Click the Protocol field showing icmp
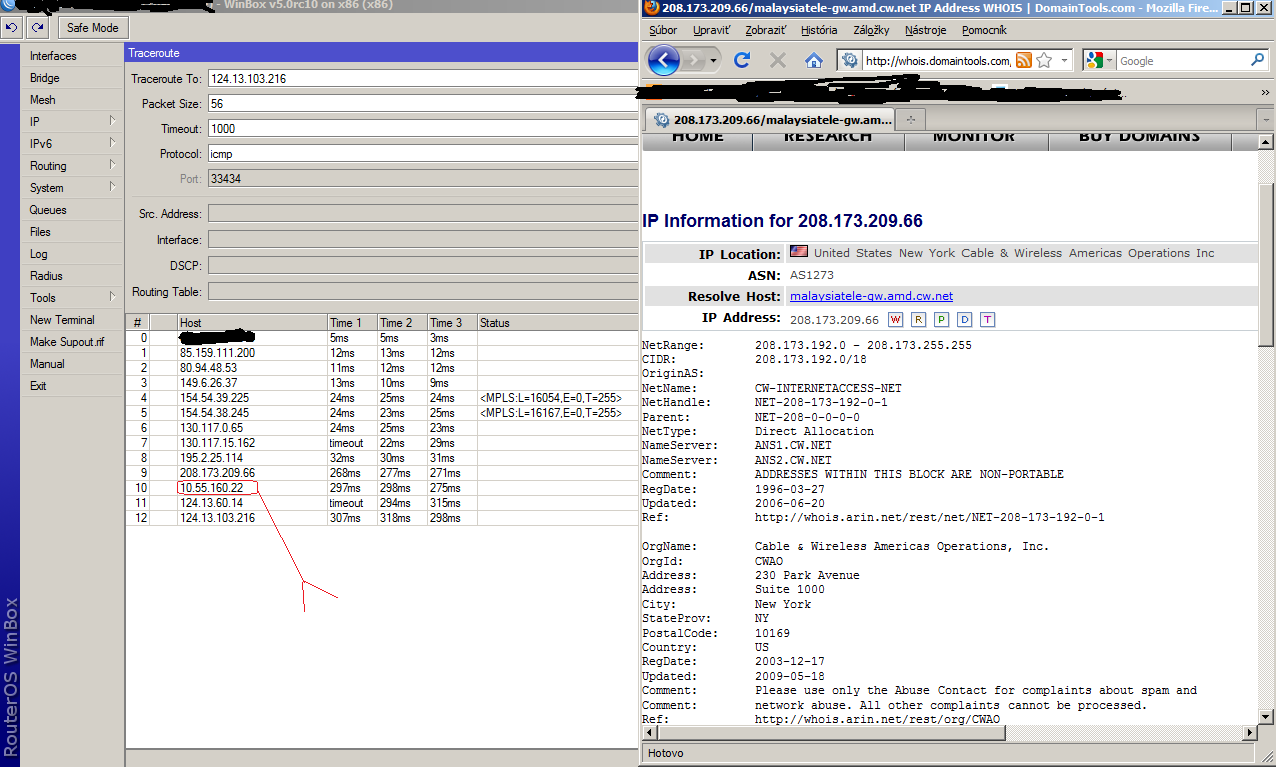The image size is (1276, 776). coord(422,154)
